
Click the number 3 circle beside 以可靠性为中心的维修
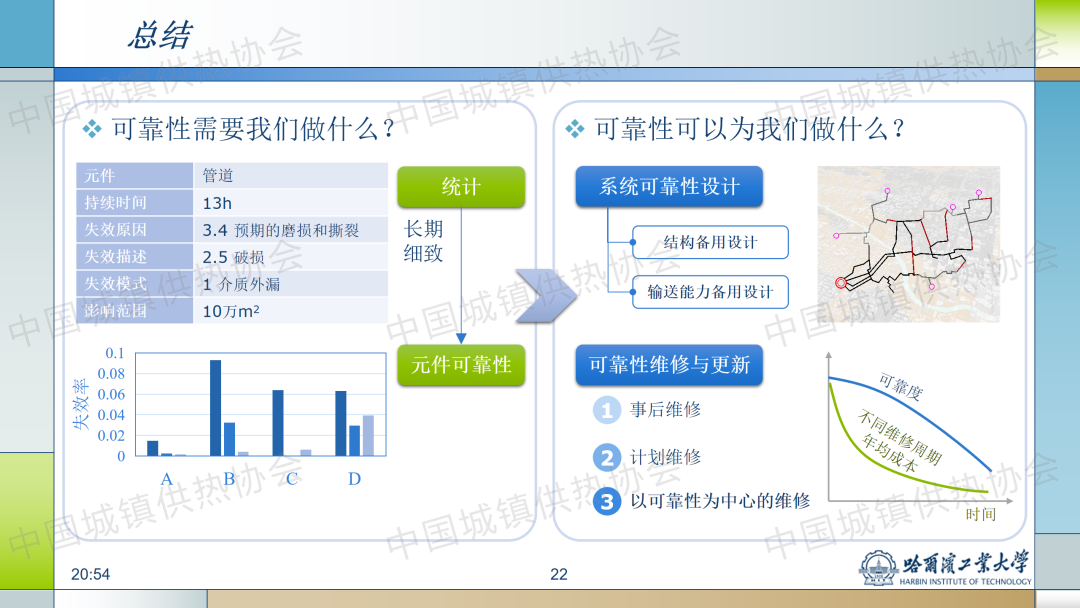(606, 501)
